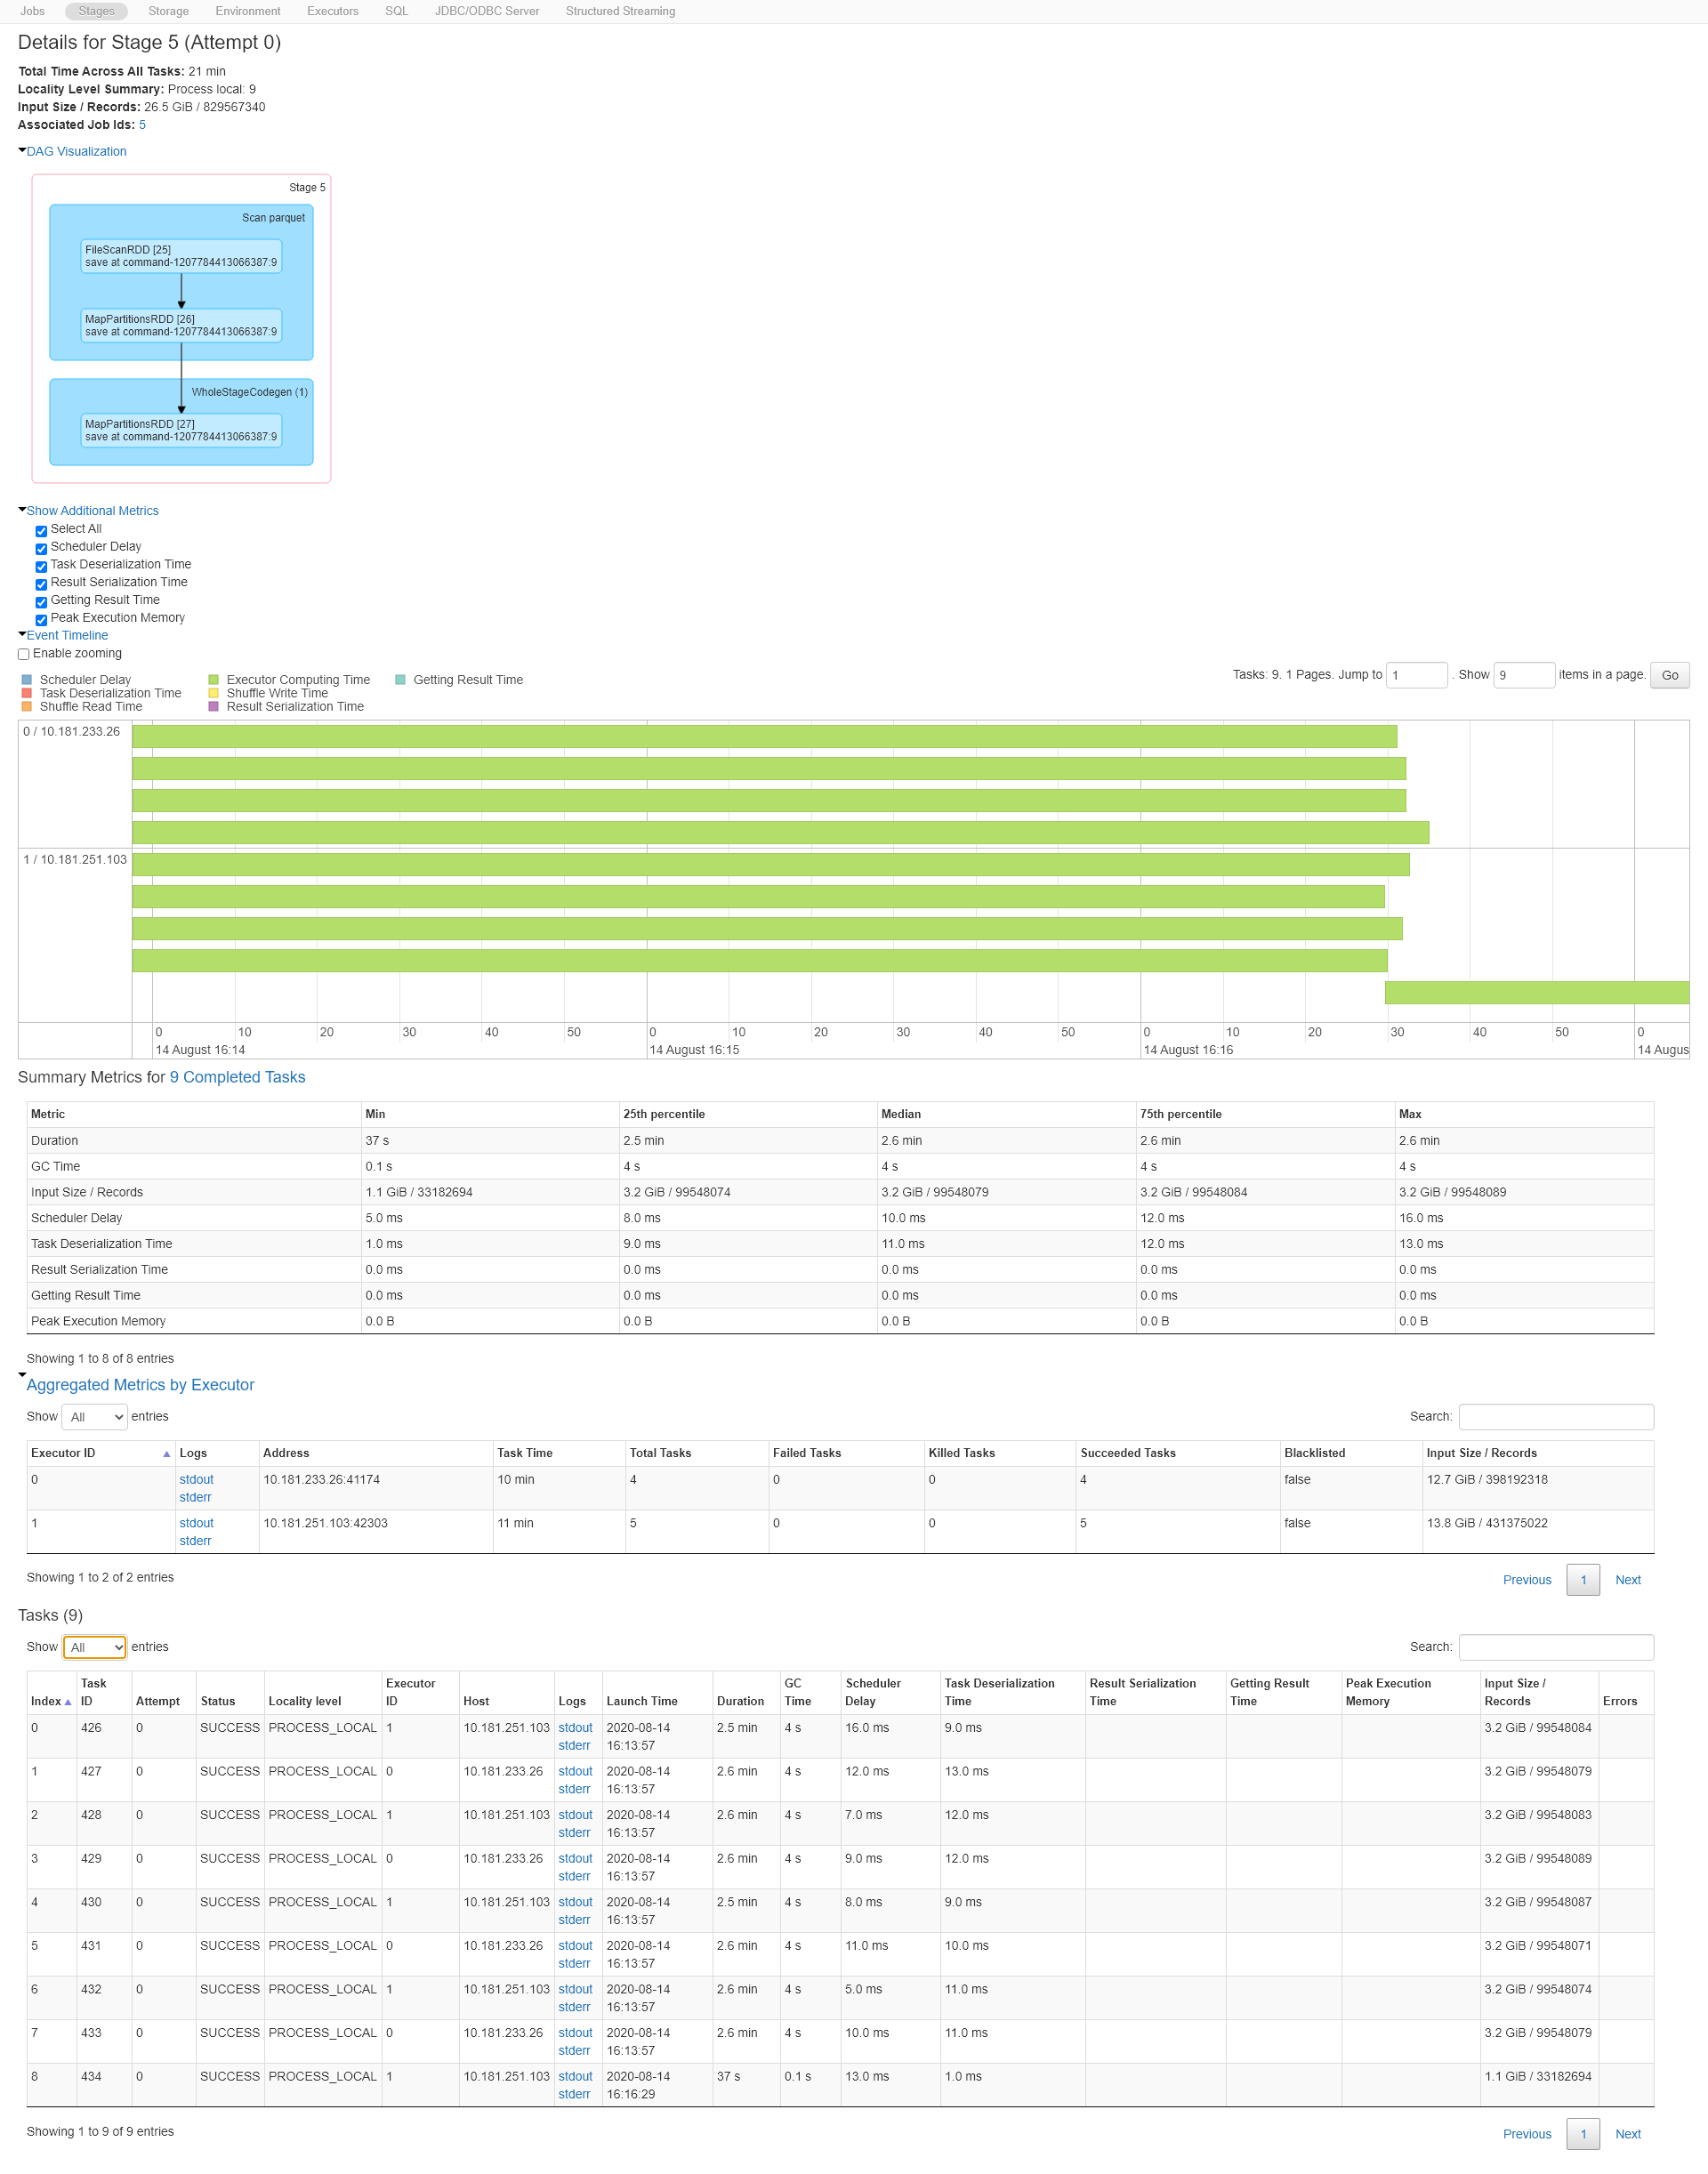This screenshot has width=1708, height=2174.
Task: Select the Stages tab
Action: [96, 11]
